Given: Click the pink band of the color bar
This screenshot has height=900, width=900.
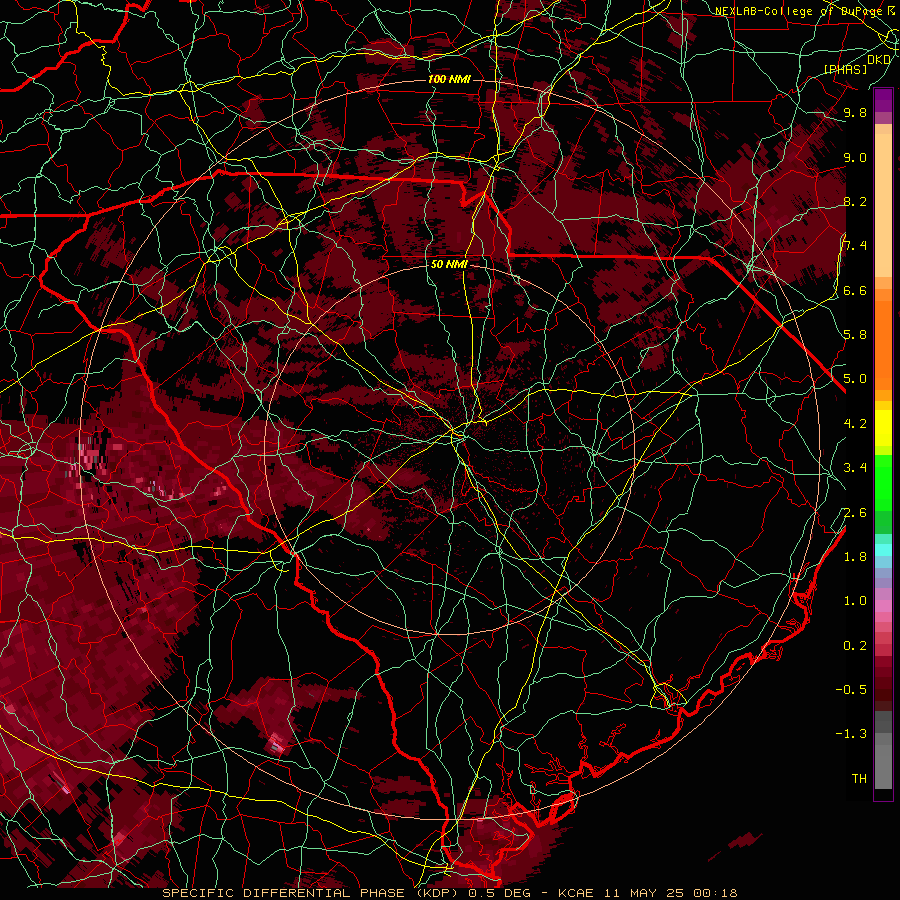Looking at the screenshot, I should (x=883, y=606).
